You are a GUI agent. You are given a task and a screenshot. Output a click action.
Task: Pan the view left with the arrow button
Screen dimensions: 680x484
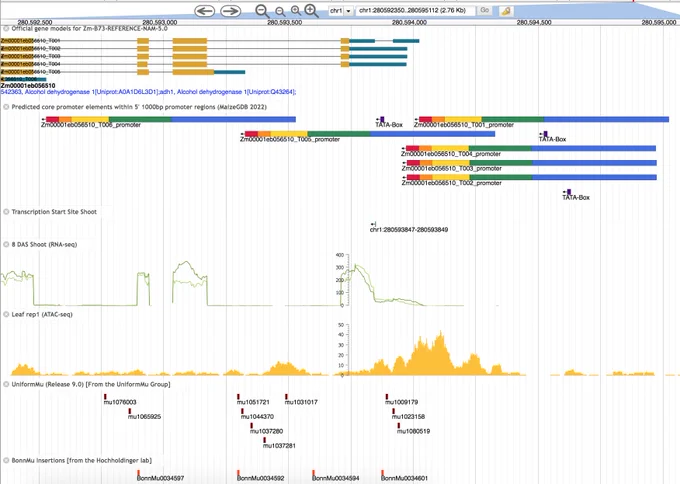pos(205,11)
